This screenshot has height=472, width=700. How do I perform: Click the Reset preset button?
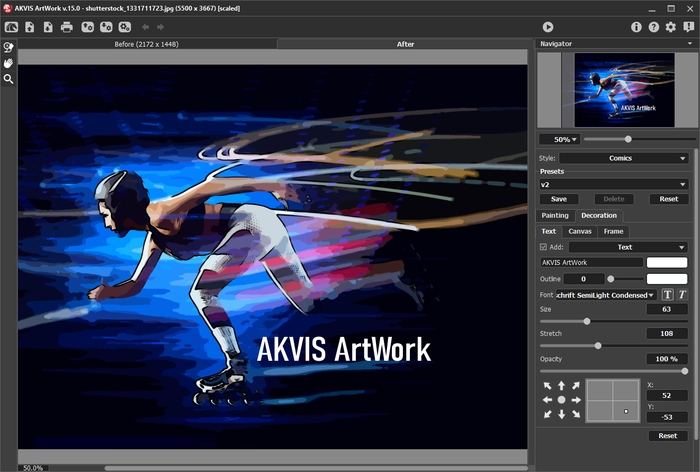(668, 199)
